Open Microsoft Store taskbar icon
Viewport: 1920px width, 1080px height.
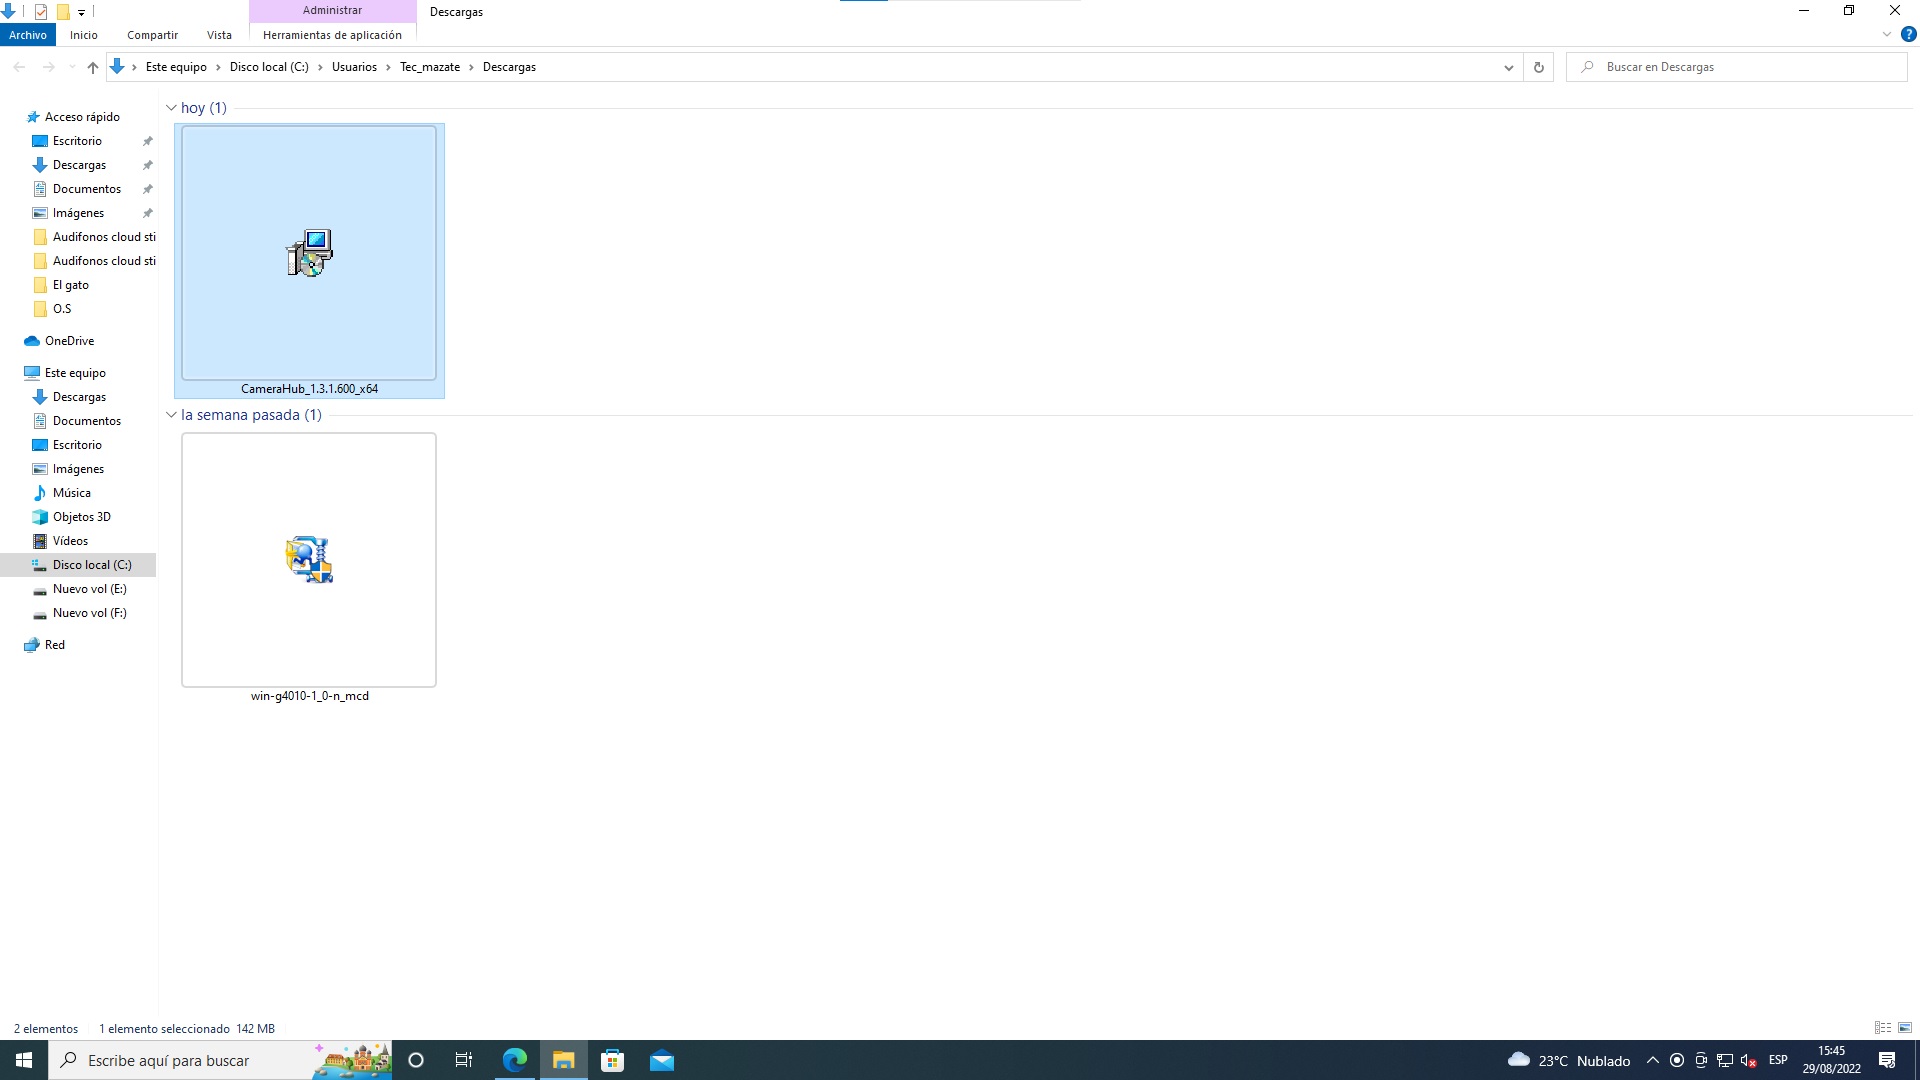pos(612,1060)
